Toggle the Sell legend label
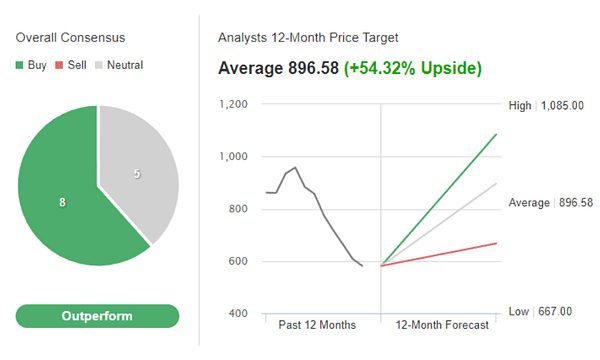 pyautogui.click(x=77, y=65)
